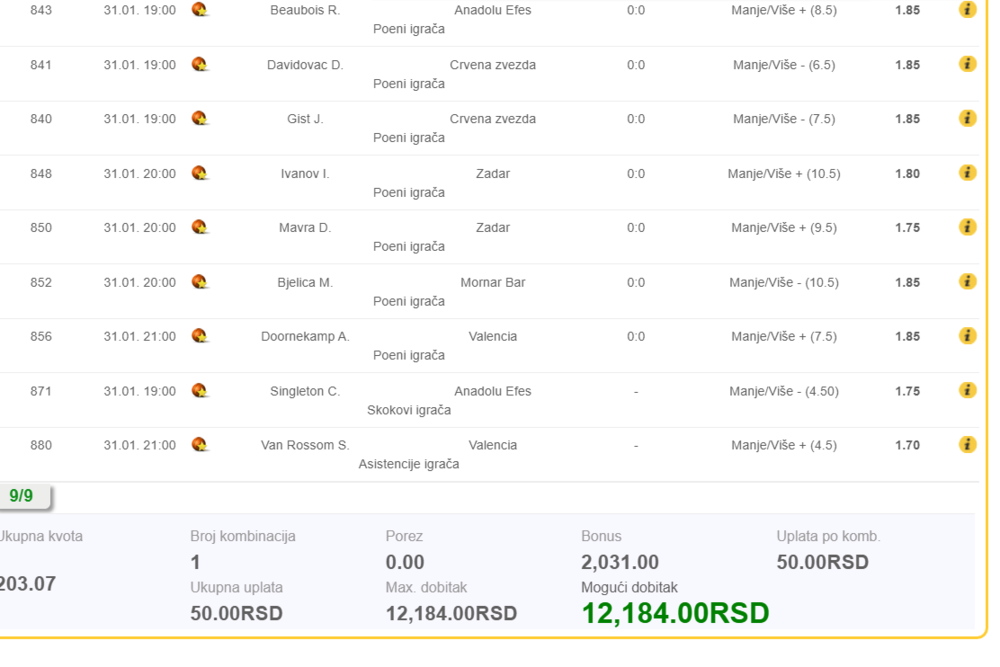
Task: Click Manje/Više - (4.50) selection
Action: pos(784,392)
